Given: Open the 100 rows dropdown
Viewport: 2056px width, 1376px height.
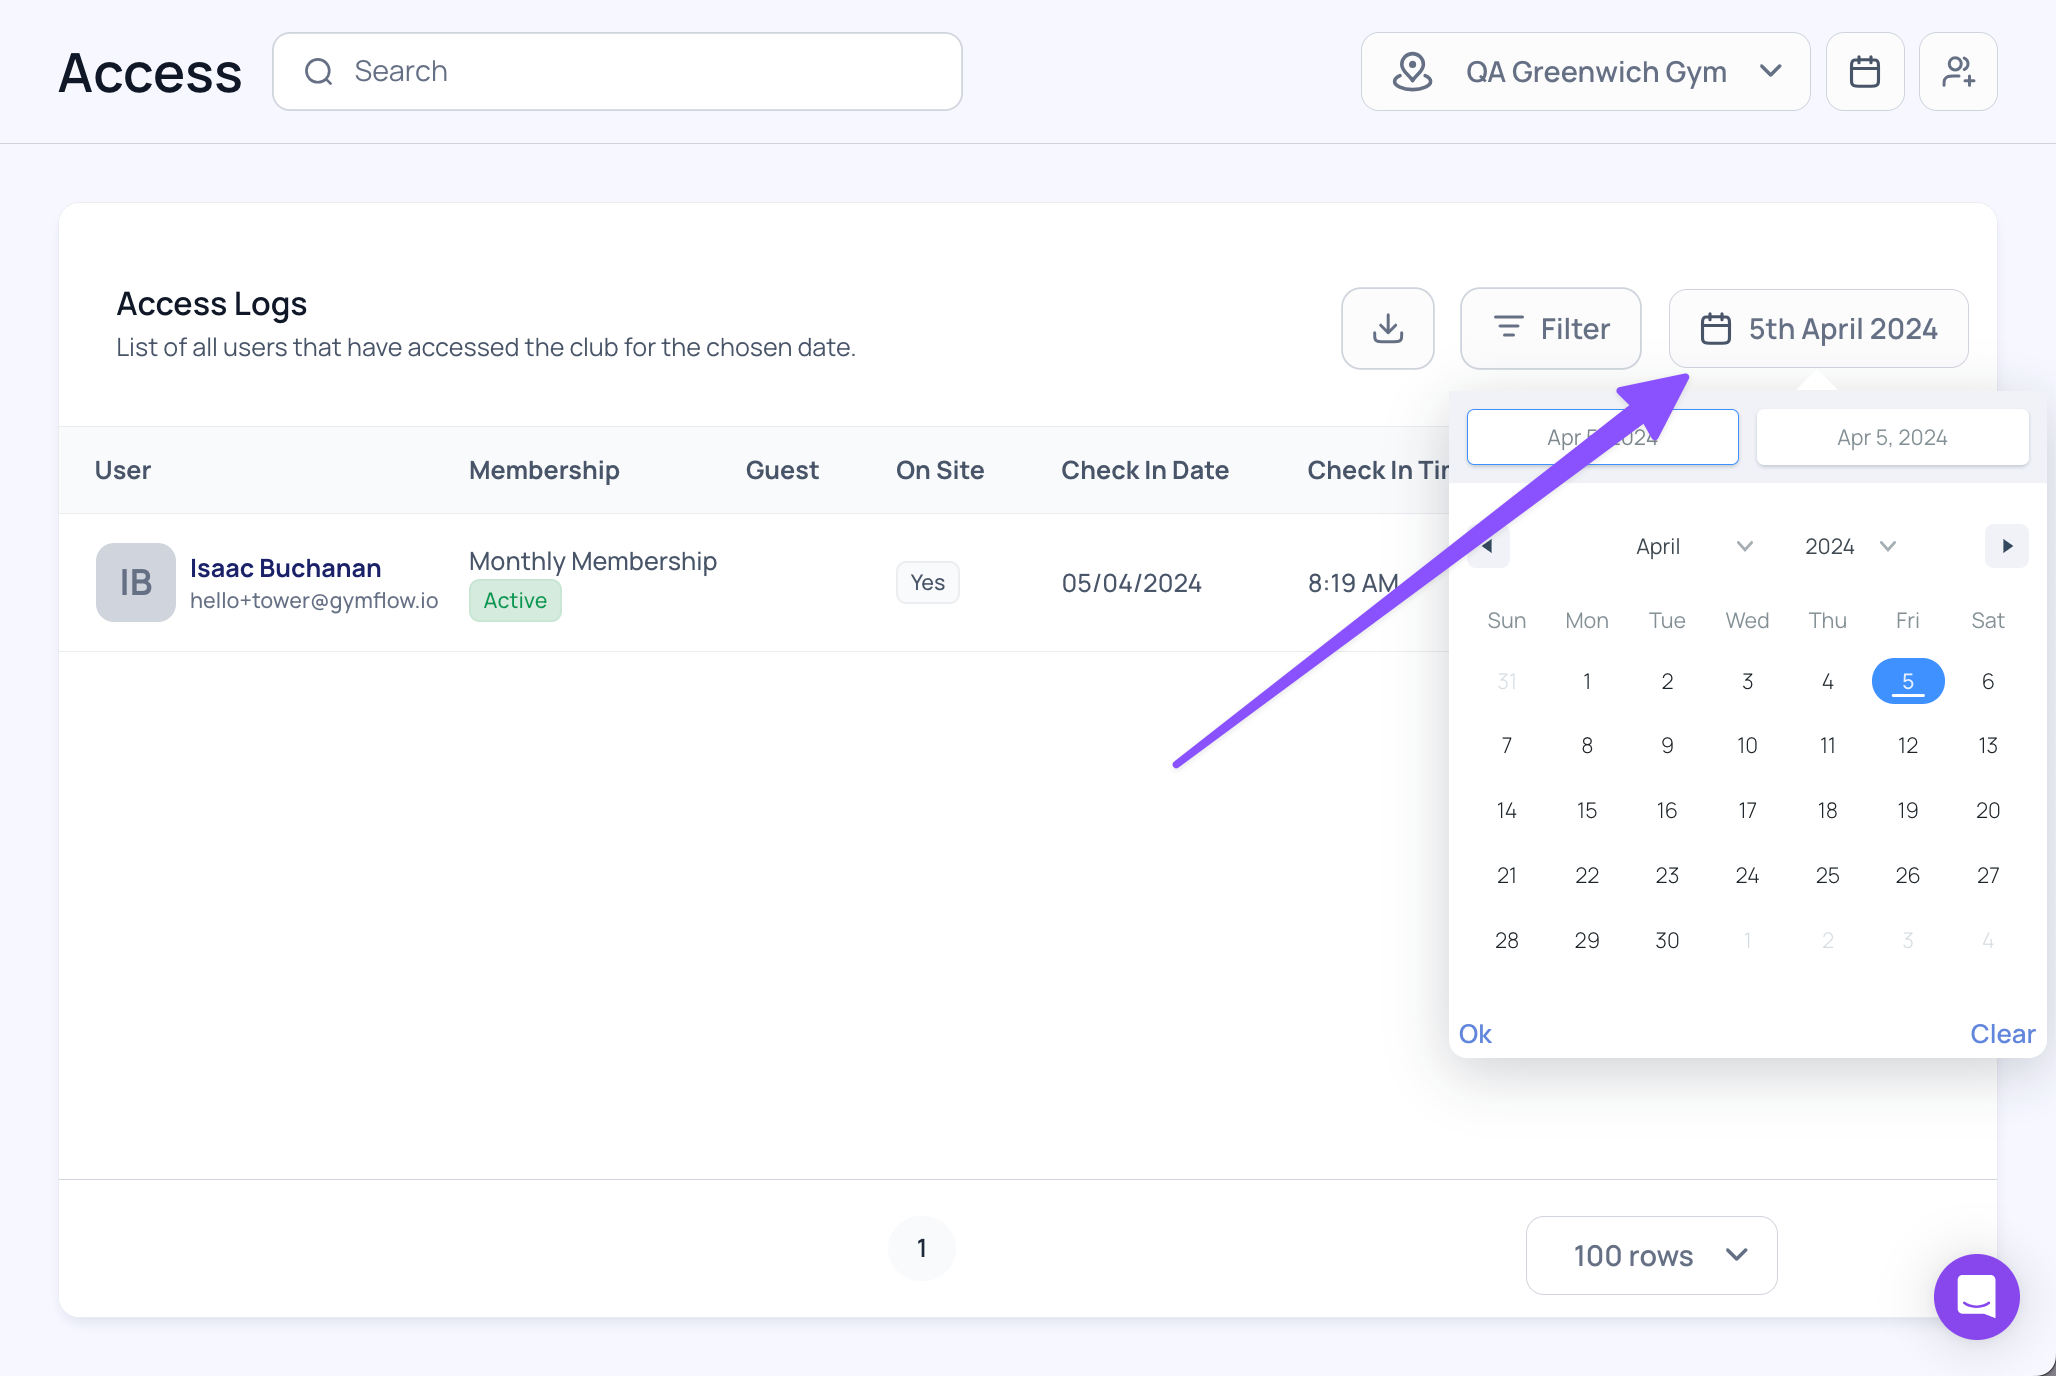Looking at the screenshot, I should point(1651,1256).
